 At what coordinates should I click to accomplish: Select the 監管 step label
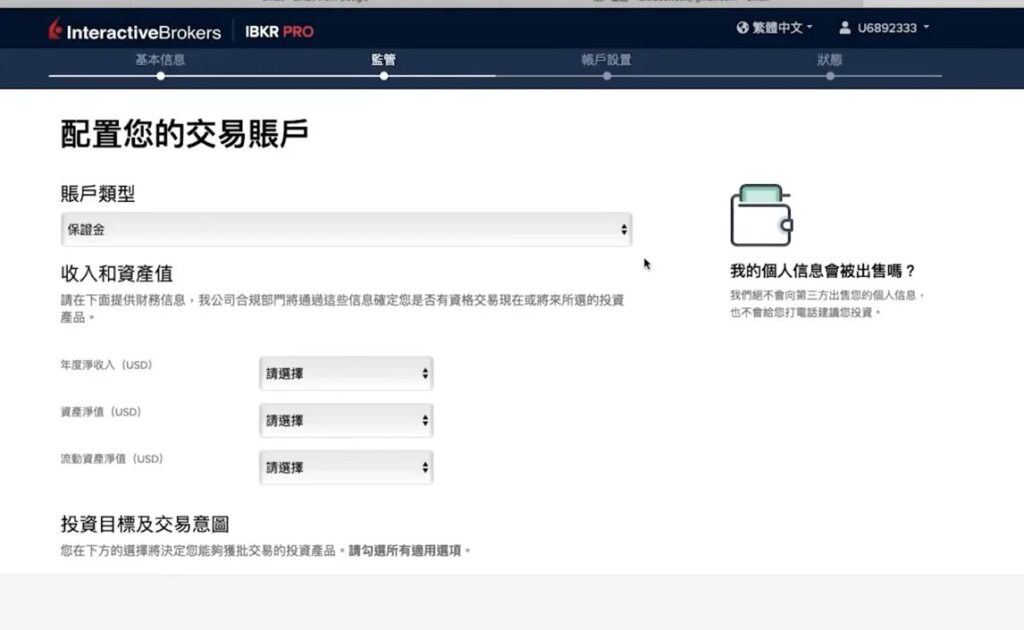[383, 59]
